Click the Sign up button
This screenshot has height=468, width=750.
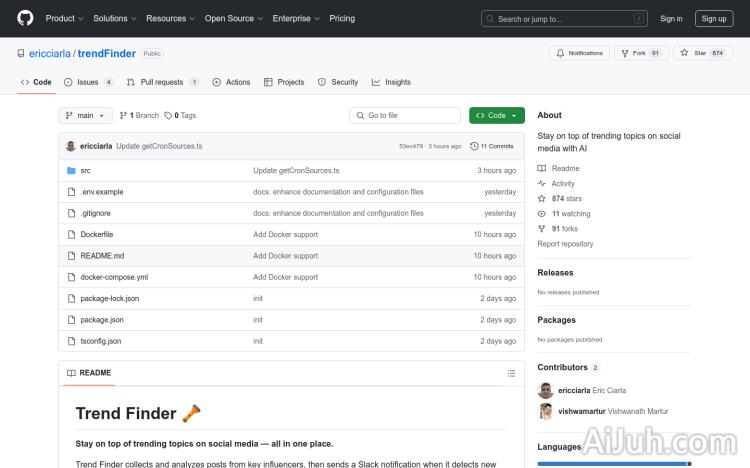(714, 18)
